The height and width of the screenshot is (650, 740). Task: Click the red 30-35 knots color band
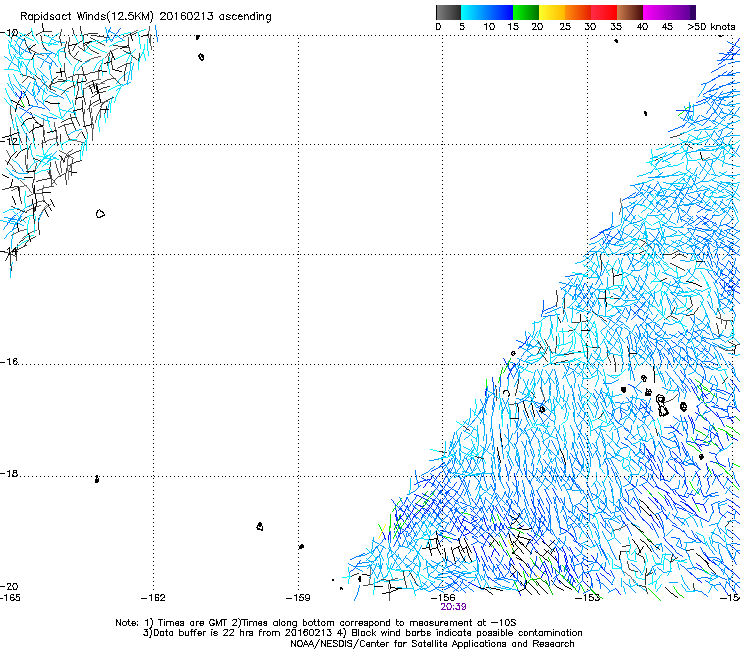(604, 12)
